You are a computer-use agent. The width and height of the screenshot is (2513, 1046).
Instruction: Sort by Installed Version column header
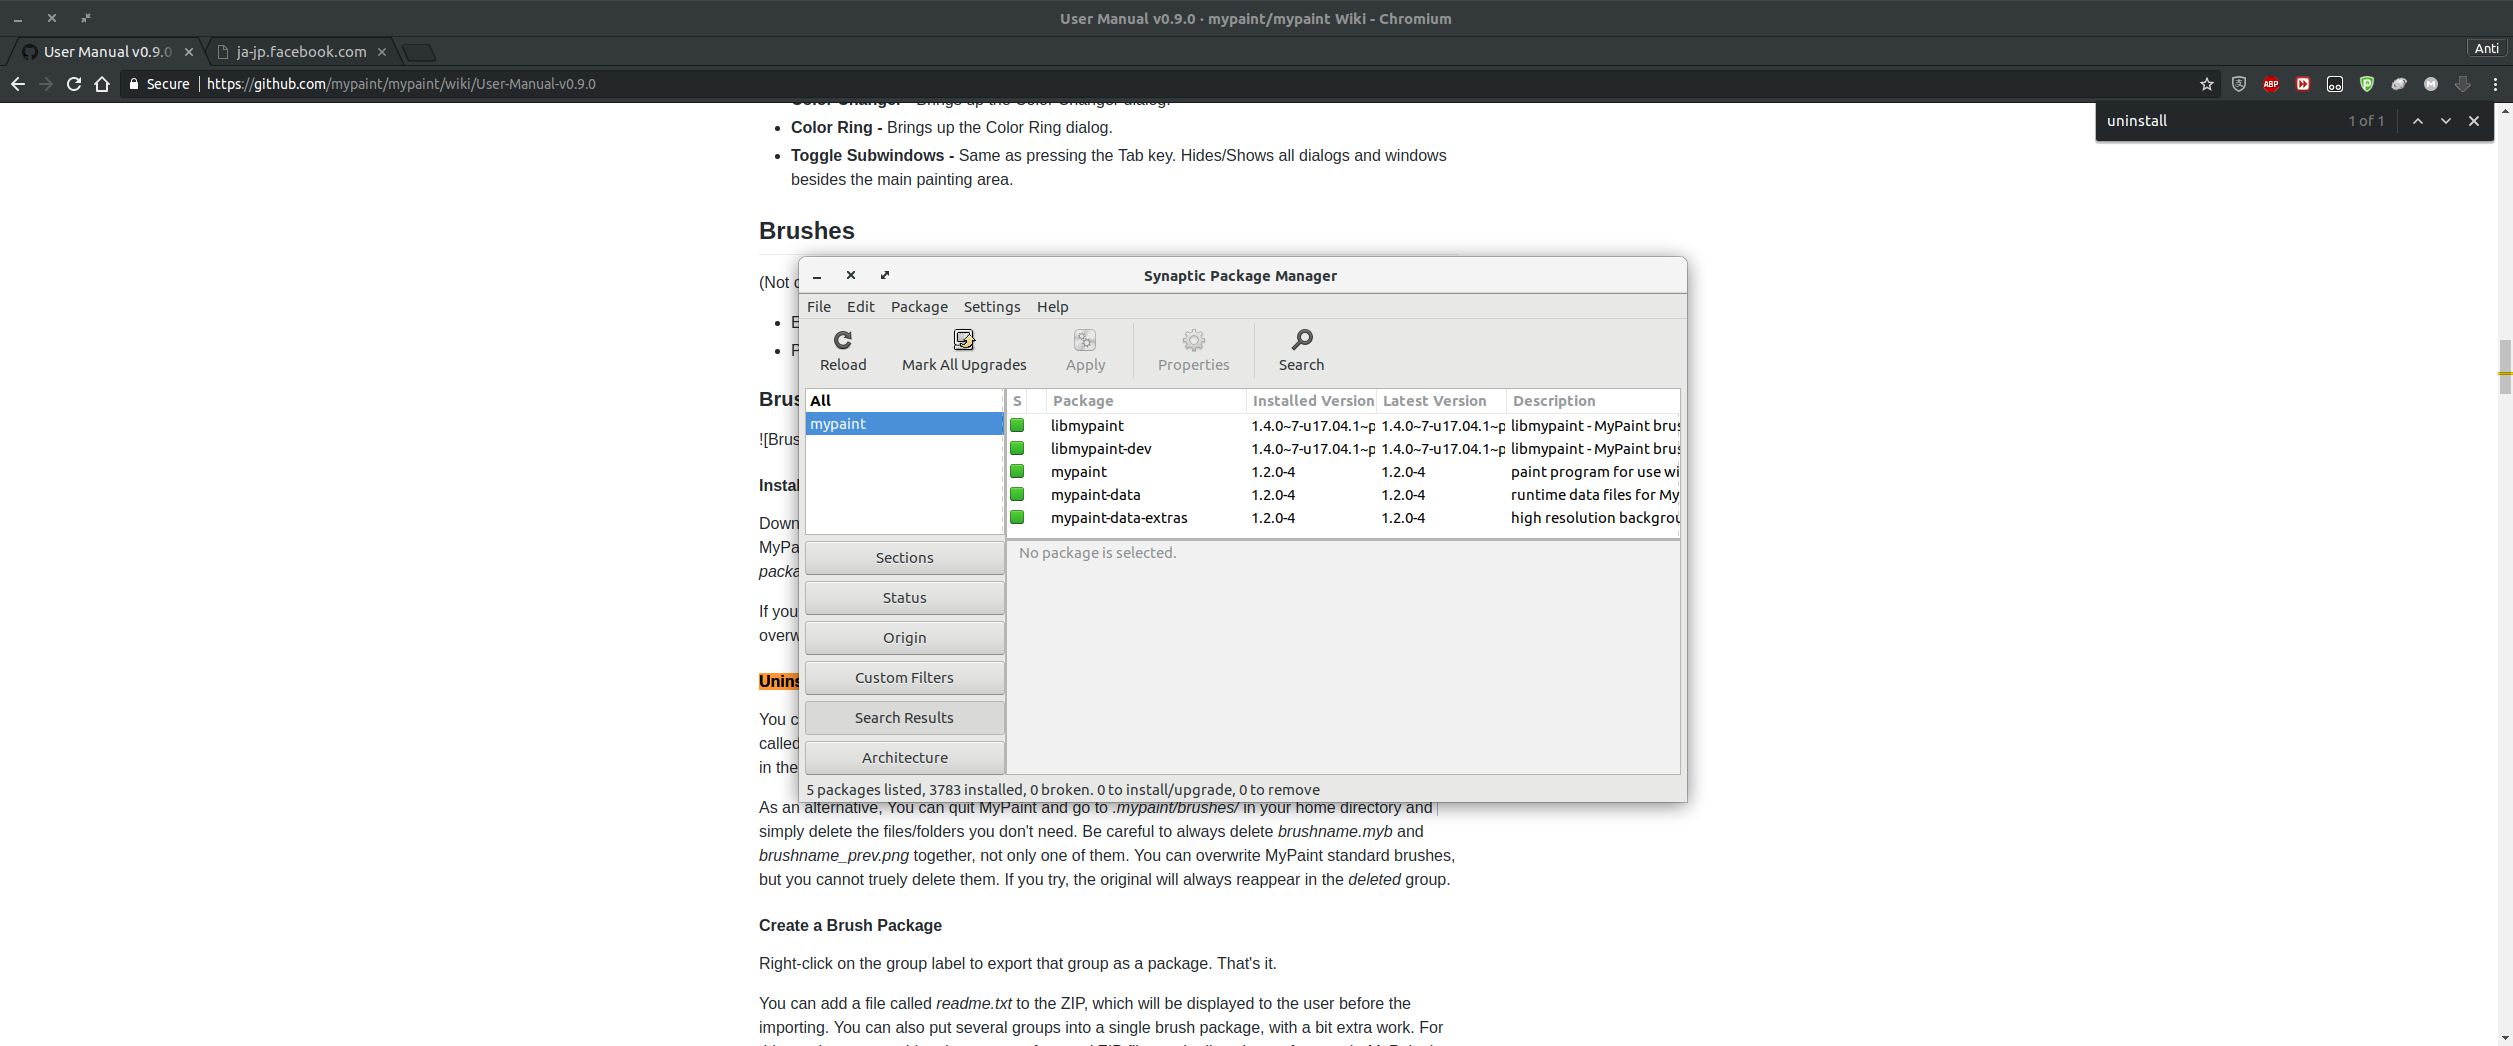(x=1312, y=401)
